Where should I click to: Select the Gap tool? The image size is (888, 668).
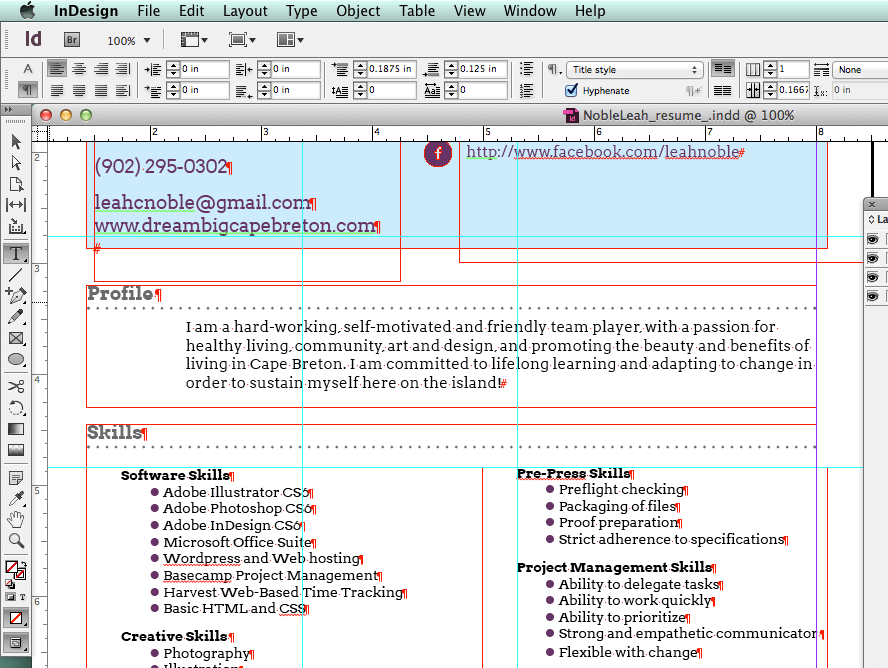tap(16, 205)
